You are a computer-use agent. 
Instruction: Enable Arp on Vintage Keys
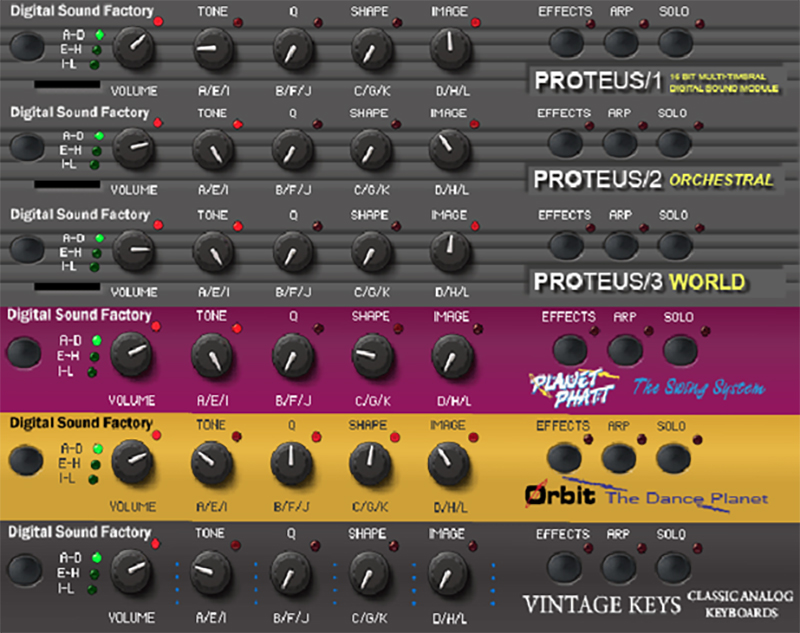[x=619, y=566]
